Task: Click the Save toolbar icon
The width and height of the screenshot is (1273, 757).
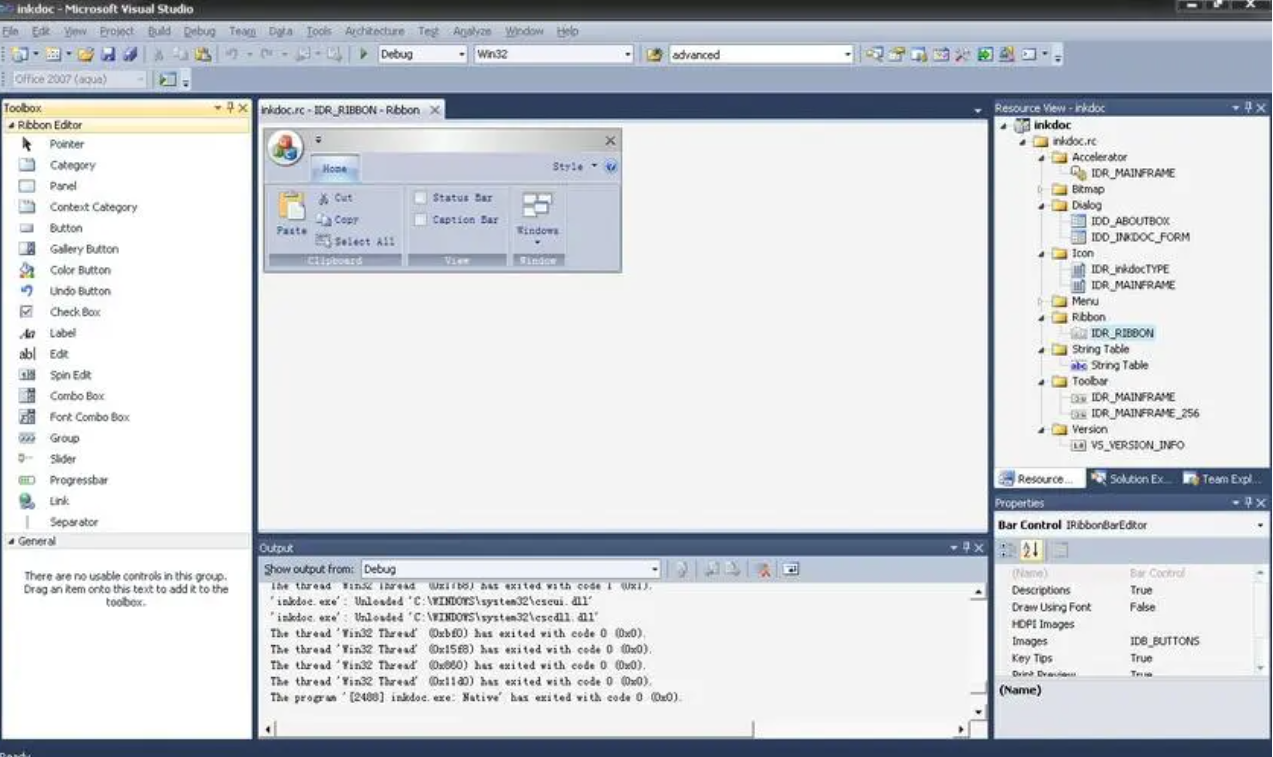Action: point(108,55)
